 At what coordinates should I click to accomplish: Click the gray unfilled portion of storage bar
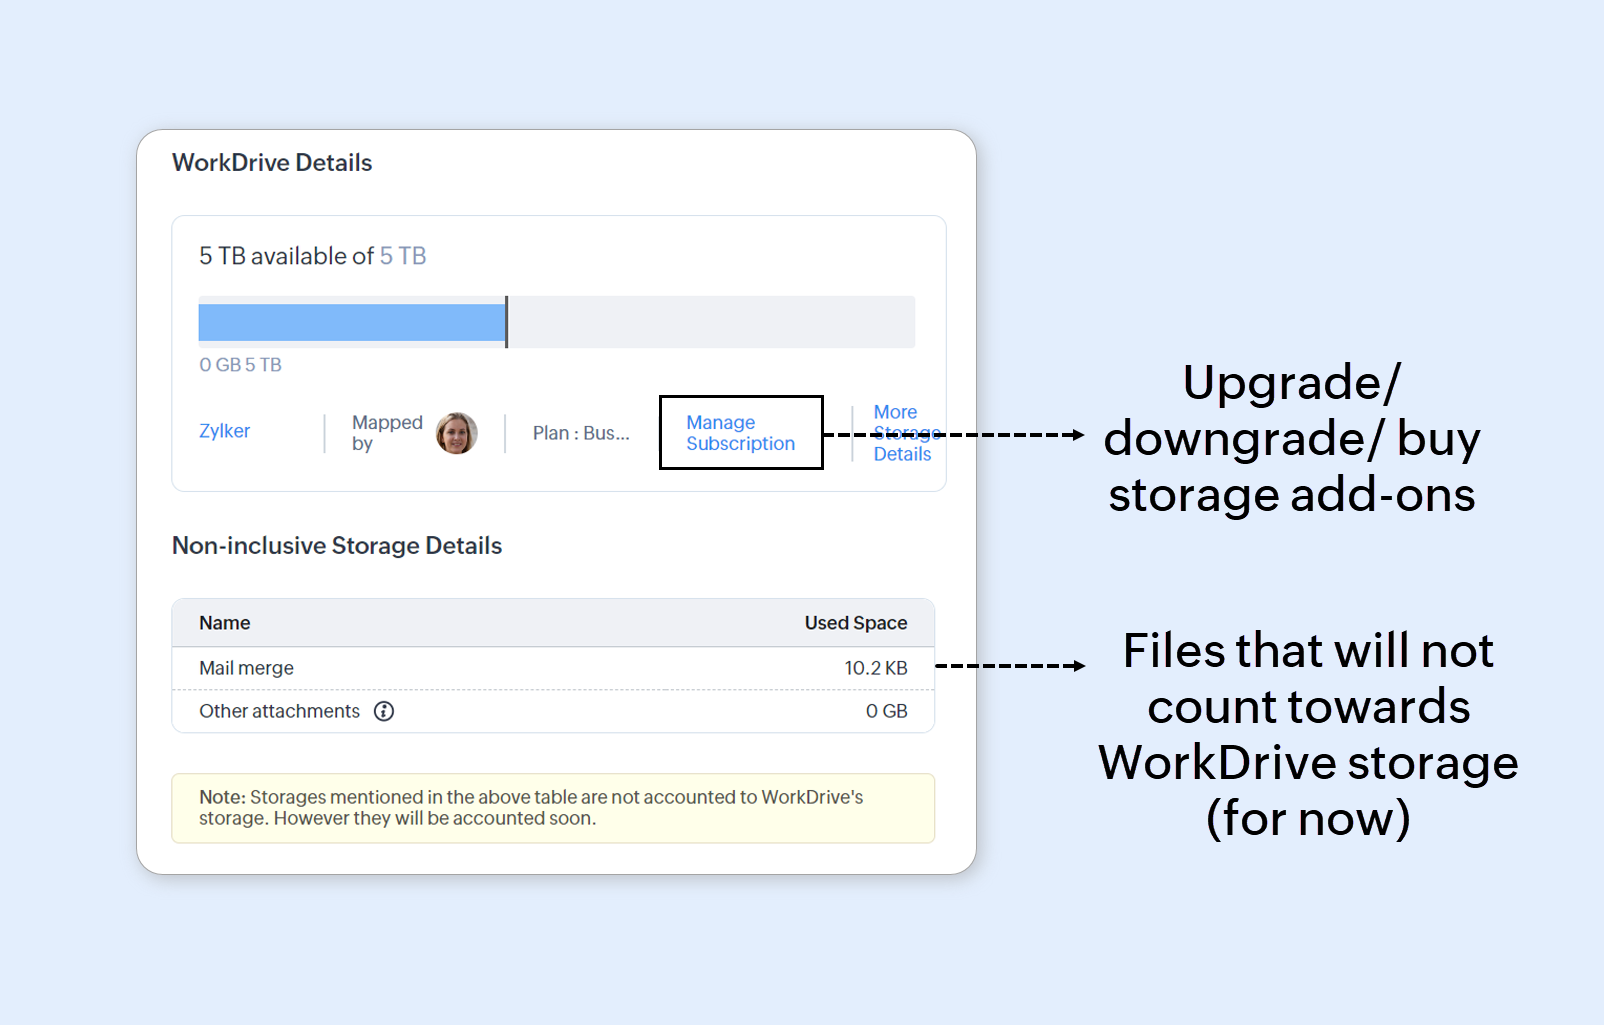[711, 322]
